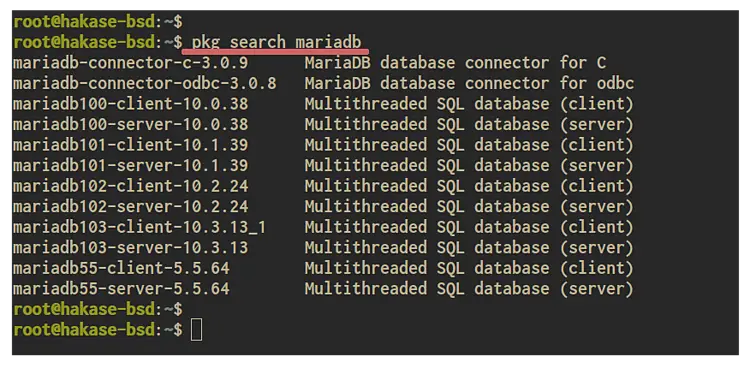Click the underlined pkg search mariadb command
Screen dimensions: 750x368
click(276, 42)
